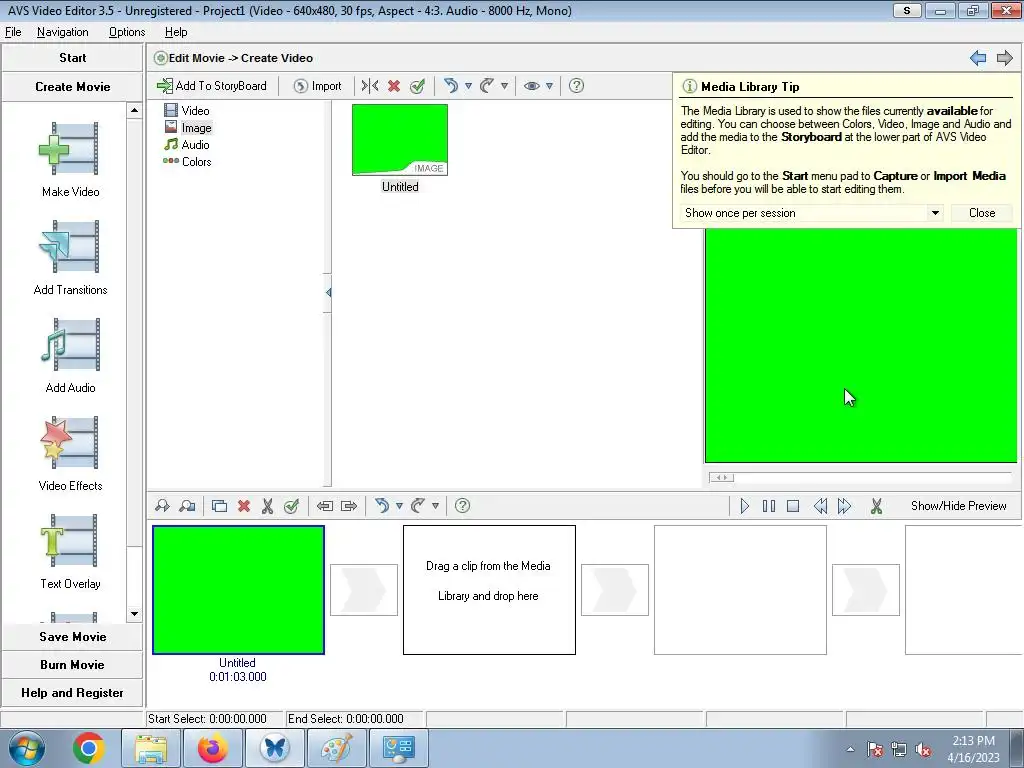Open the Navigation menu
The height and width of the screenshot is (768, 1024).
tap(63, 32)
